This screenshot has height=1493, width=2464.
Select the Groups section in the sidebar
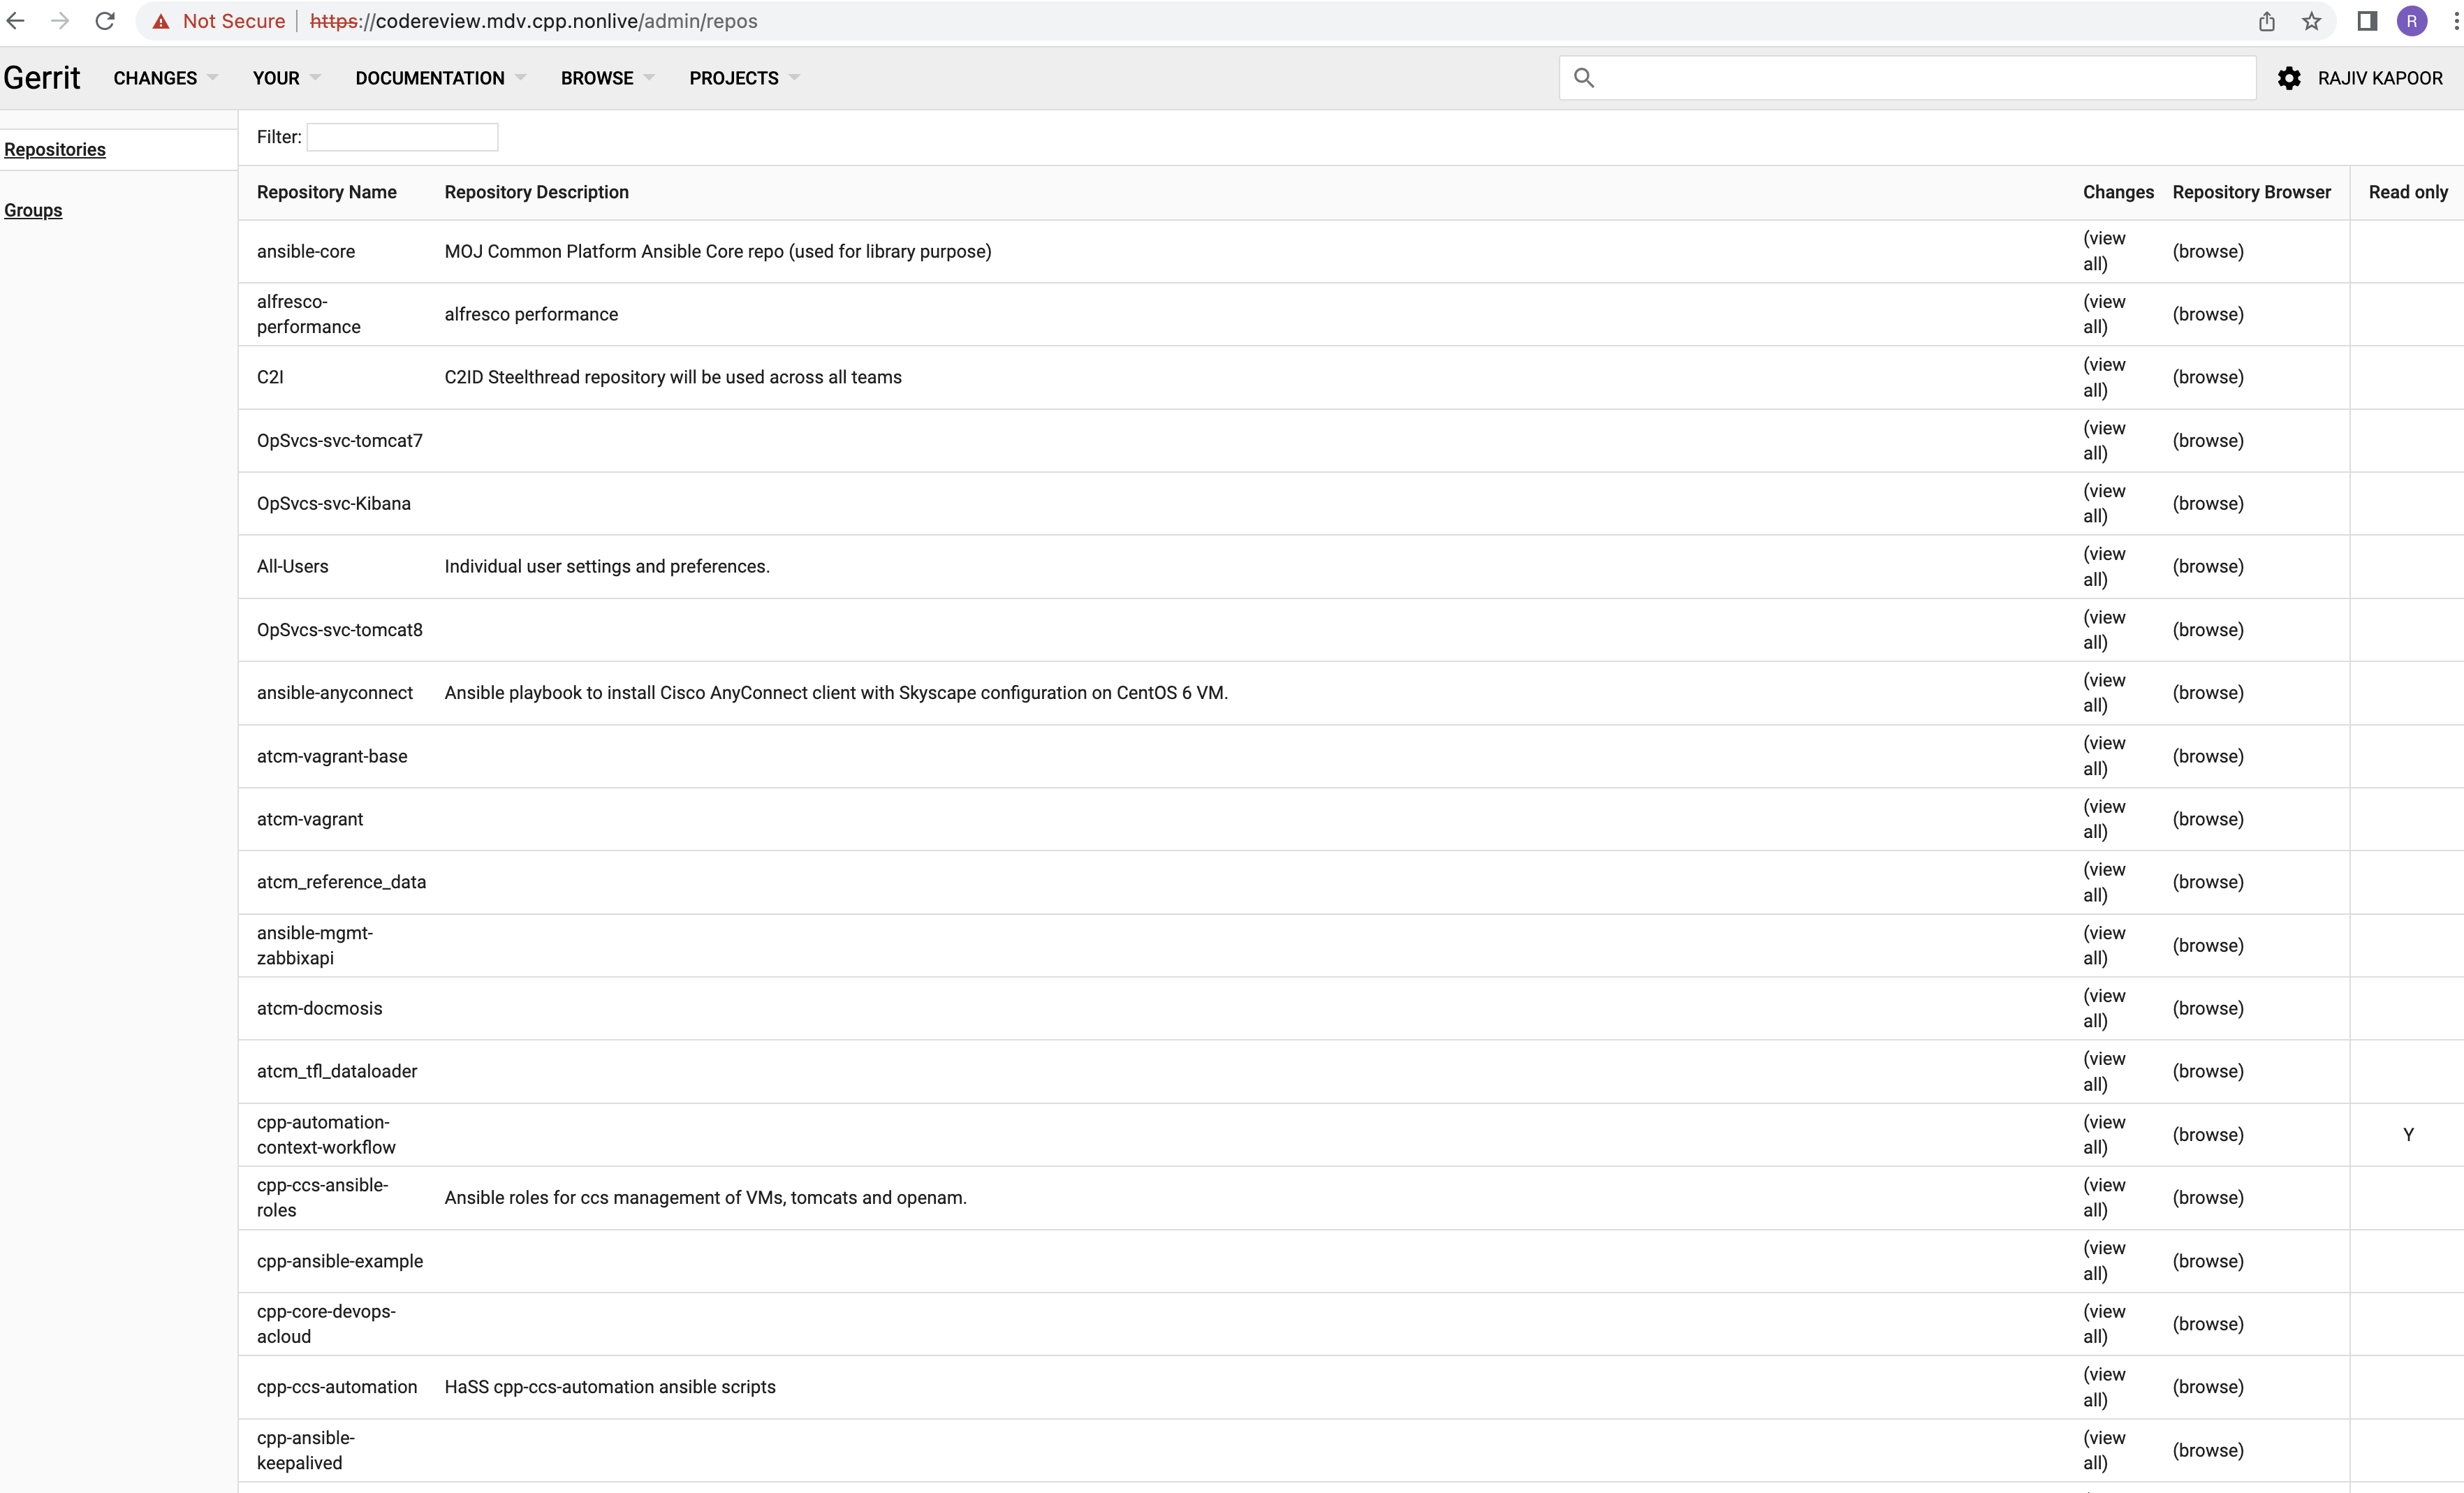pyautogui.click(x=33, y=210)
